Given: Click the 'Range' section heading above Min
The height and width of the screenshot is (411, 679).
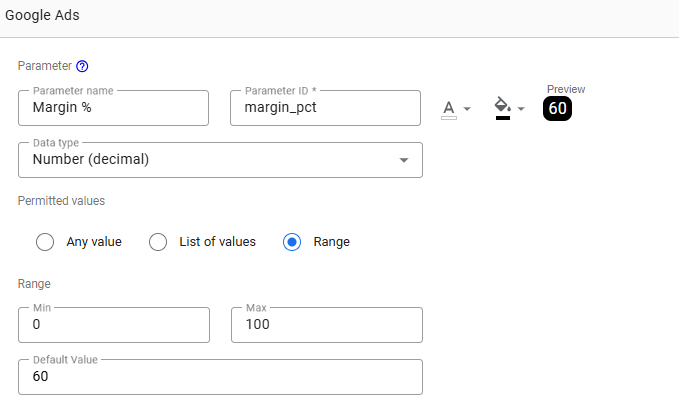Looking at the screenshot, I should [x=34, y=284].
